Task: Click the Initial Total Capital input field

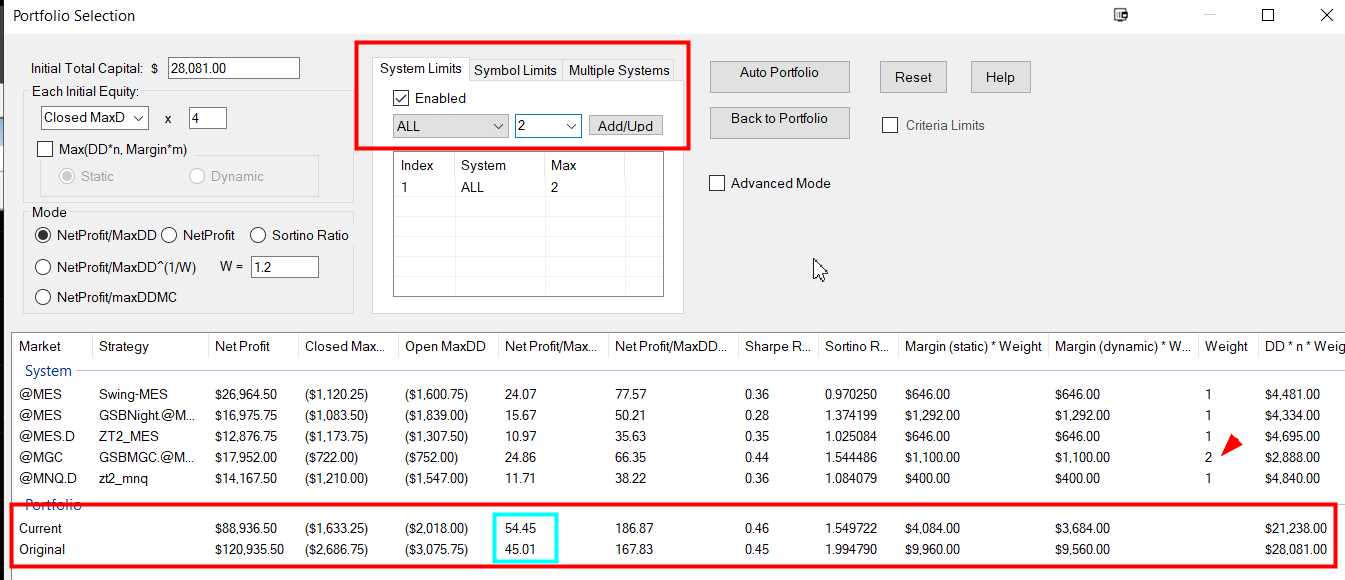Action: click(x=233, y=68)
